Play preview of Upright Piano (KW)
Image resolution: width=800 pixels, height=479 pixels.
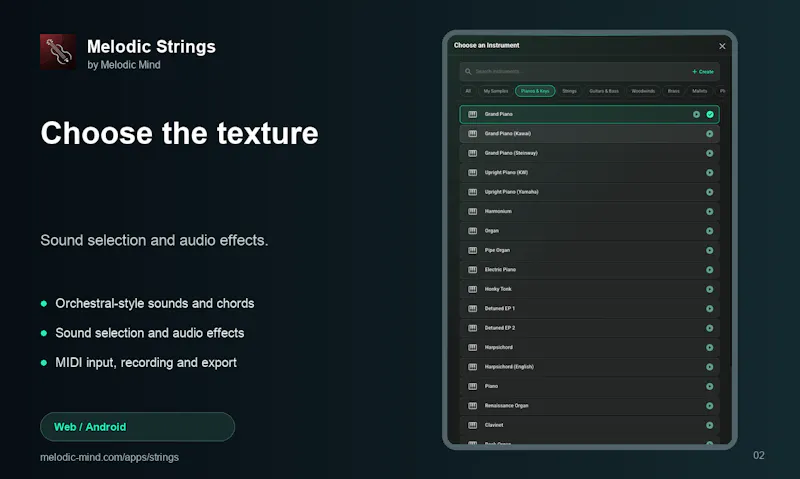click(x=709, y=172)
